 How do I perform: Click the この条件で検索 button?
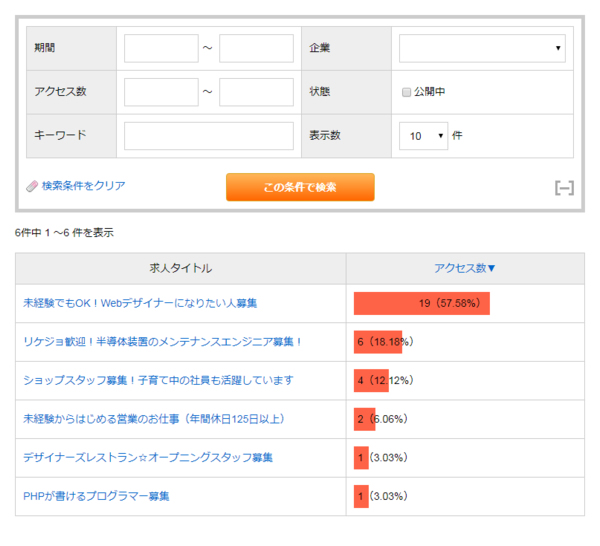pyautogui.click(x=300, y=187)
